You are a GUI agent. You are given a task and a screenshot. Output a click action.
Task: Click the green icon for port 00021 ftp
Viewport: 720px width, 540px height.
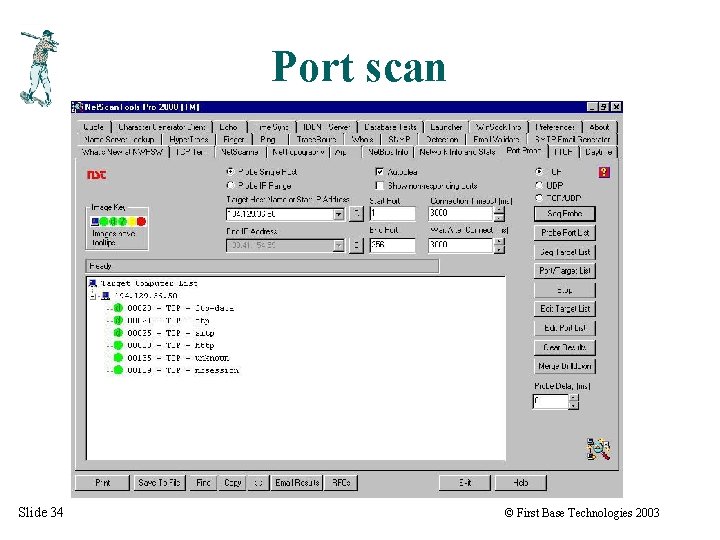118,321
